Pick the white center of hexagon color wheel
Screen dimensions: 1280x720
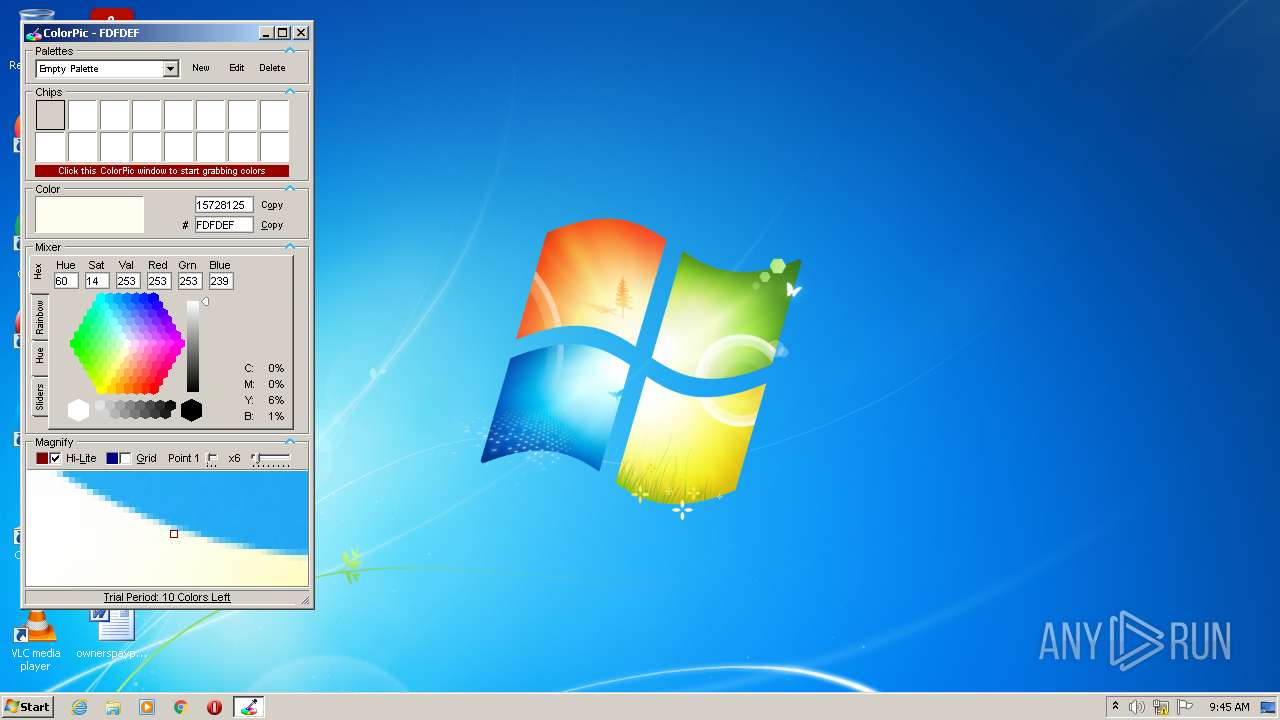click(x=127, y=344)
